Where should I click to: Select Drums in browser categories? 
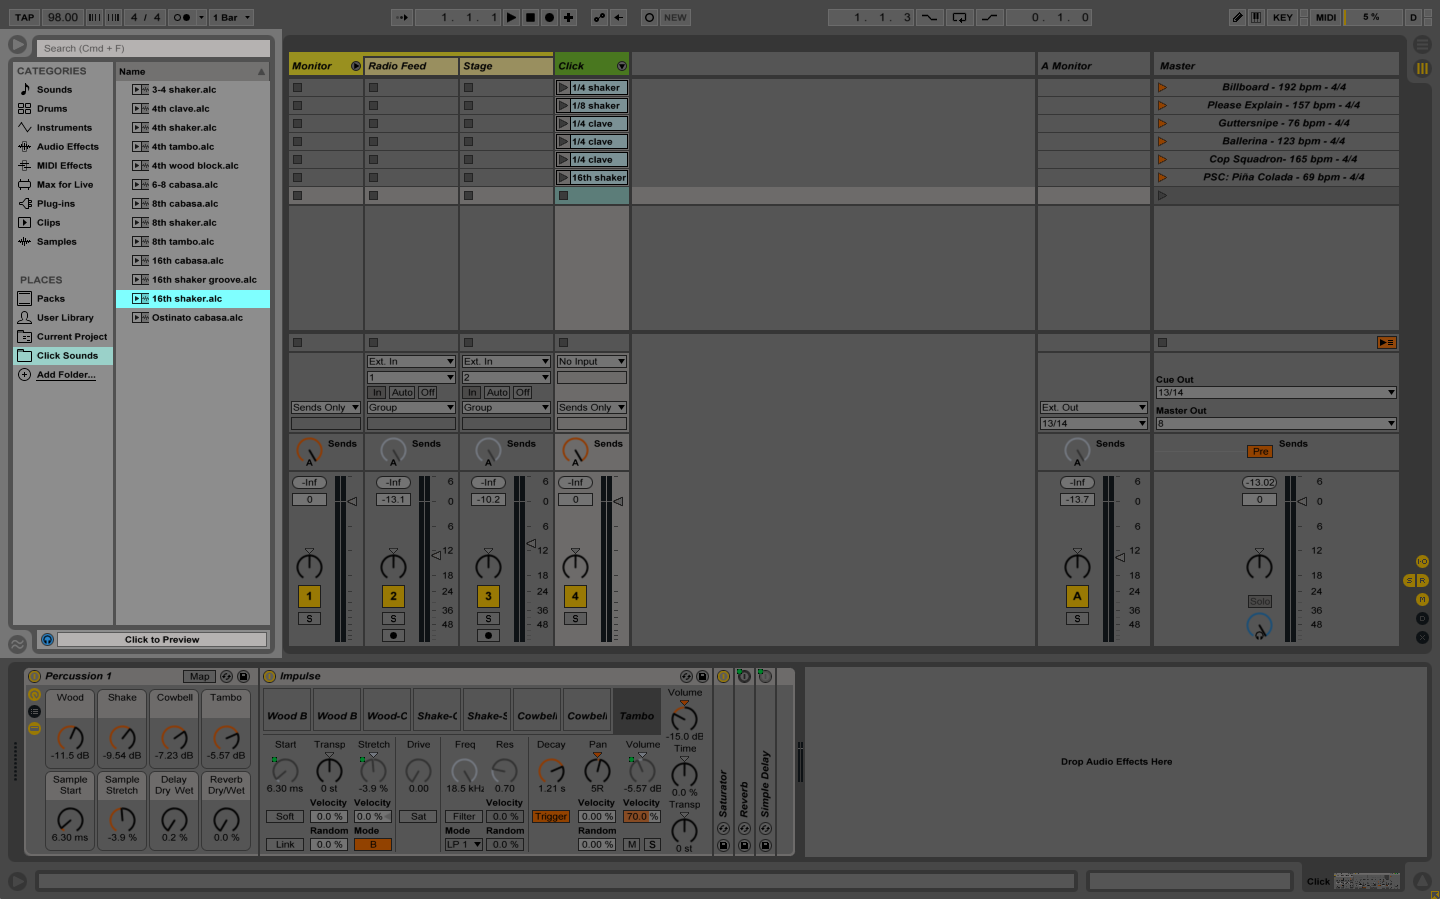point(52,109)
